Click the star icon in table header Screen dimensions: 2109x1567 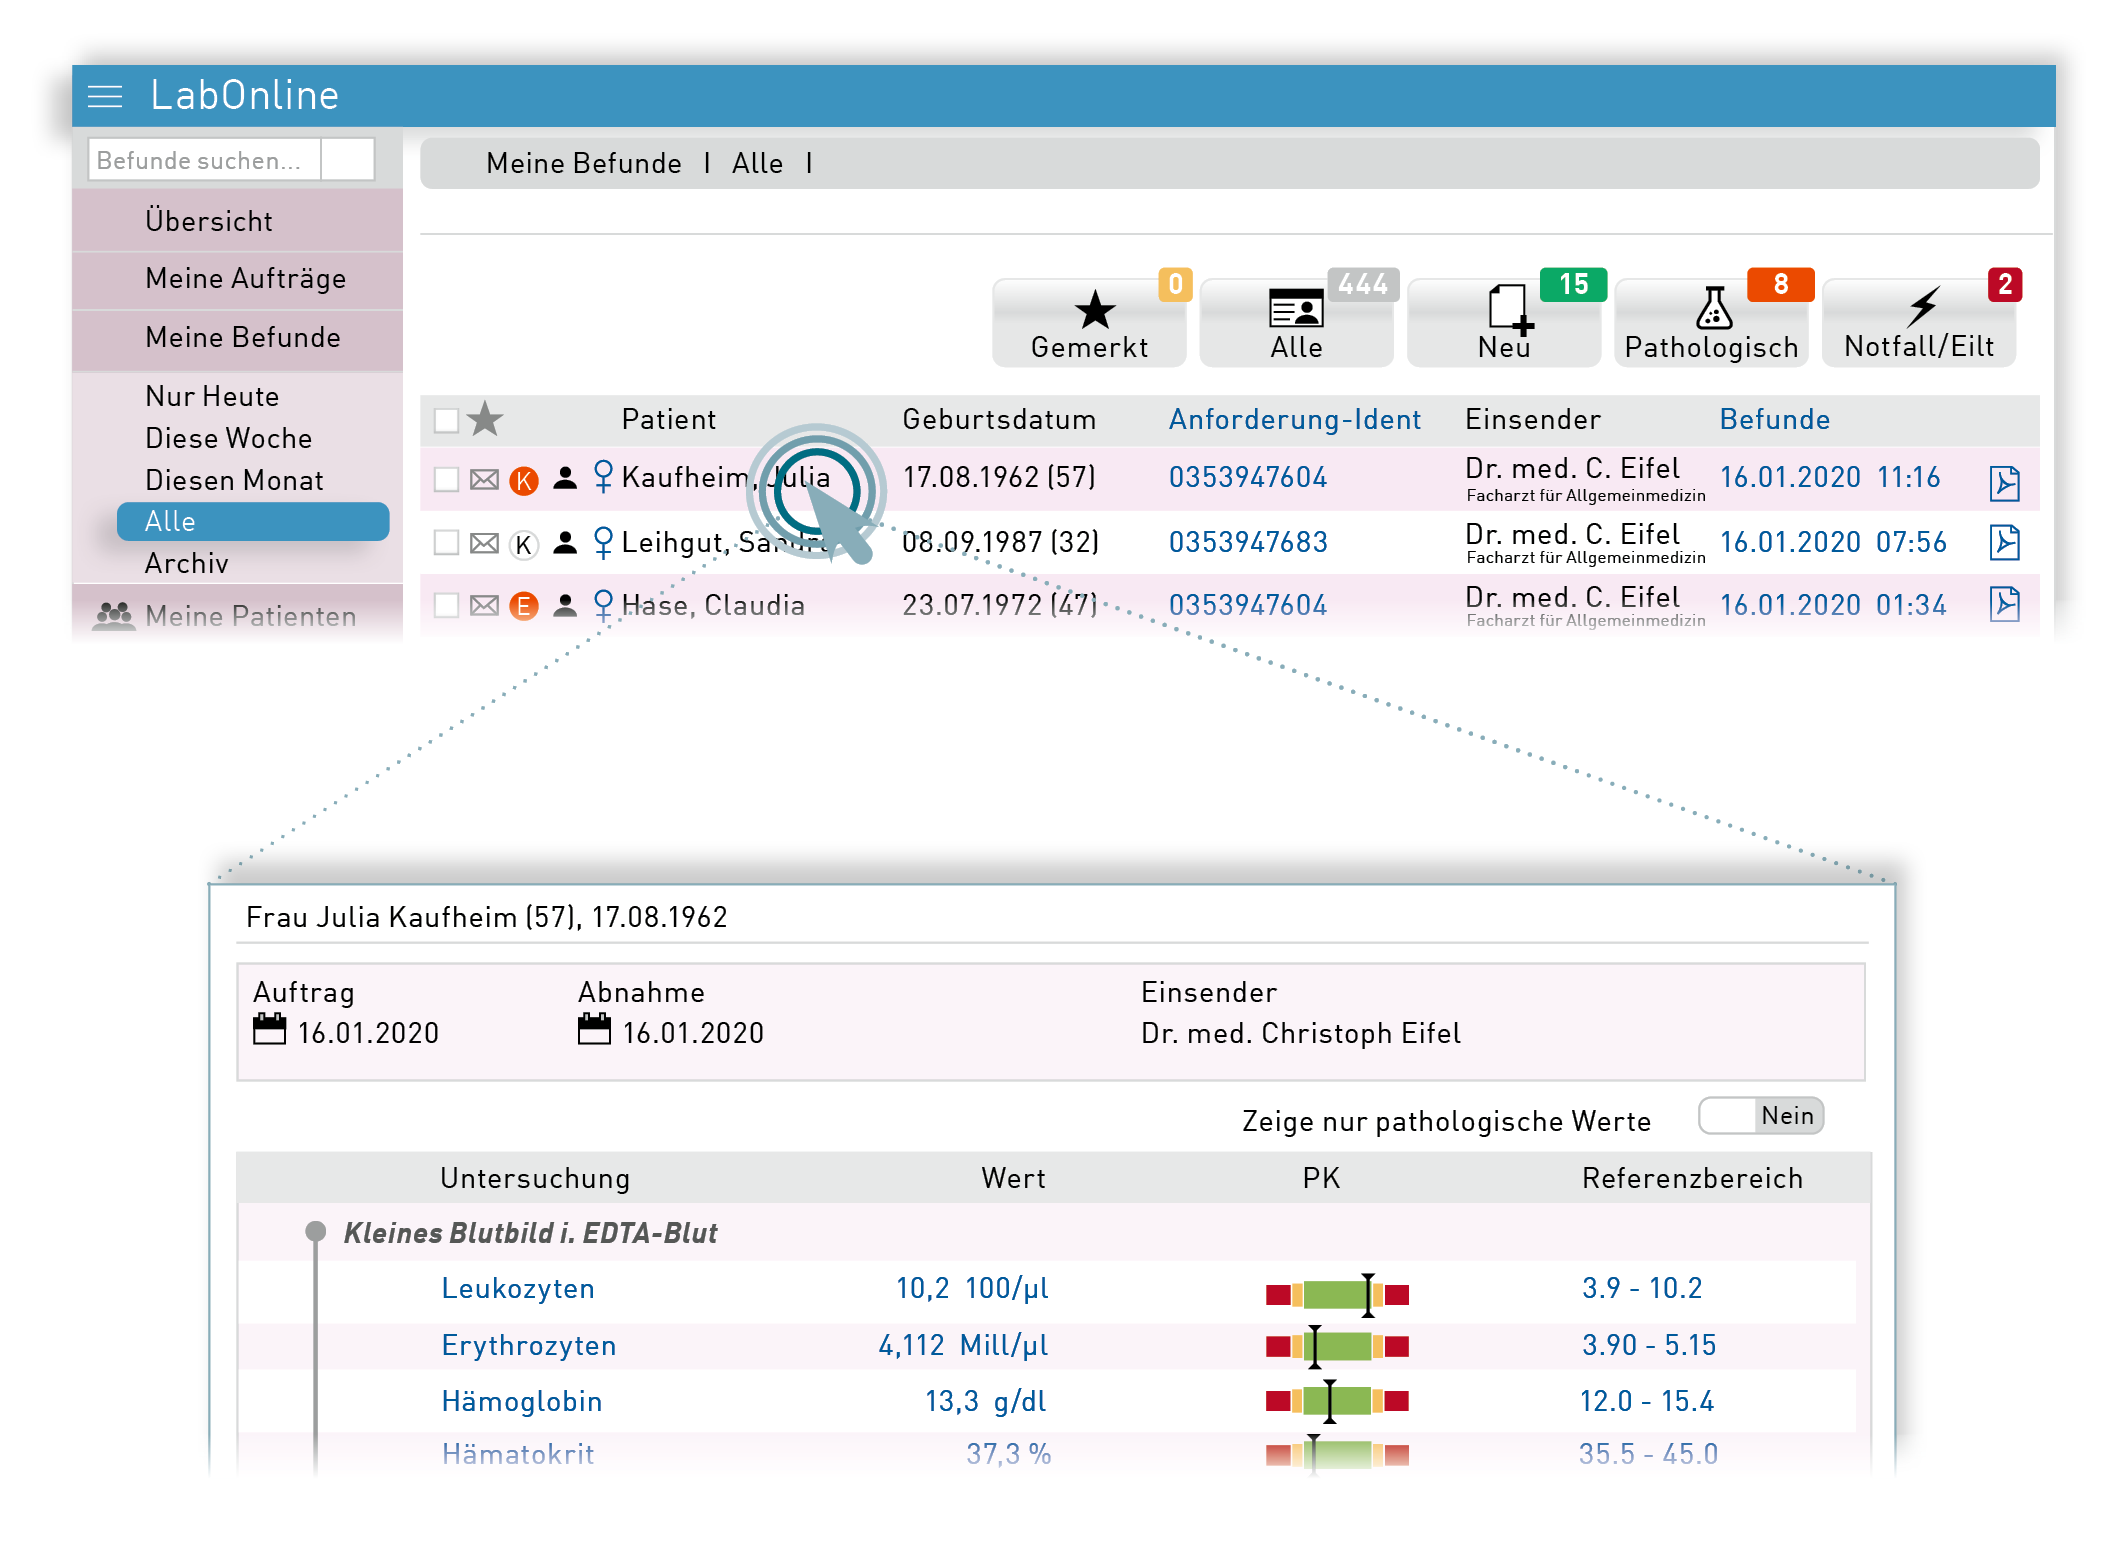(x=485, y=418)
